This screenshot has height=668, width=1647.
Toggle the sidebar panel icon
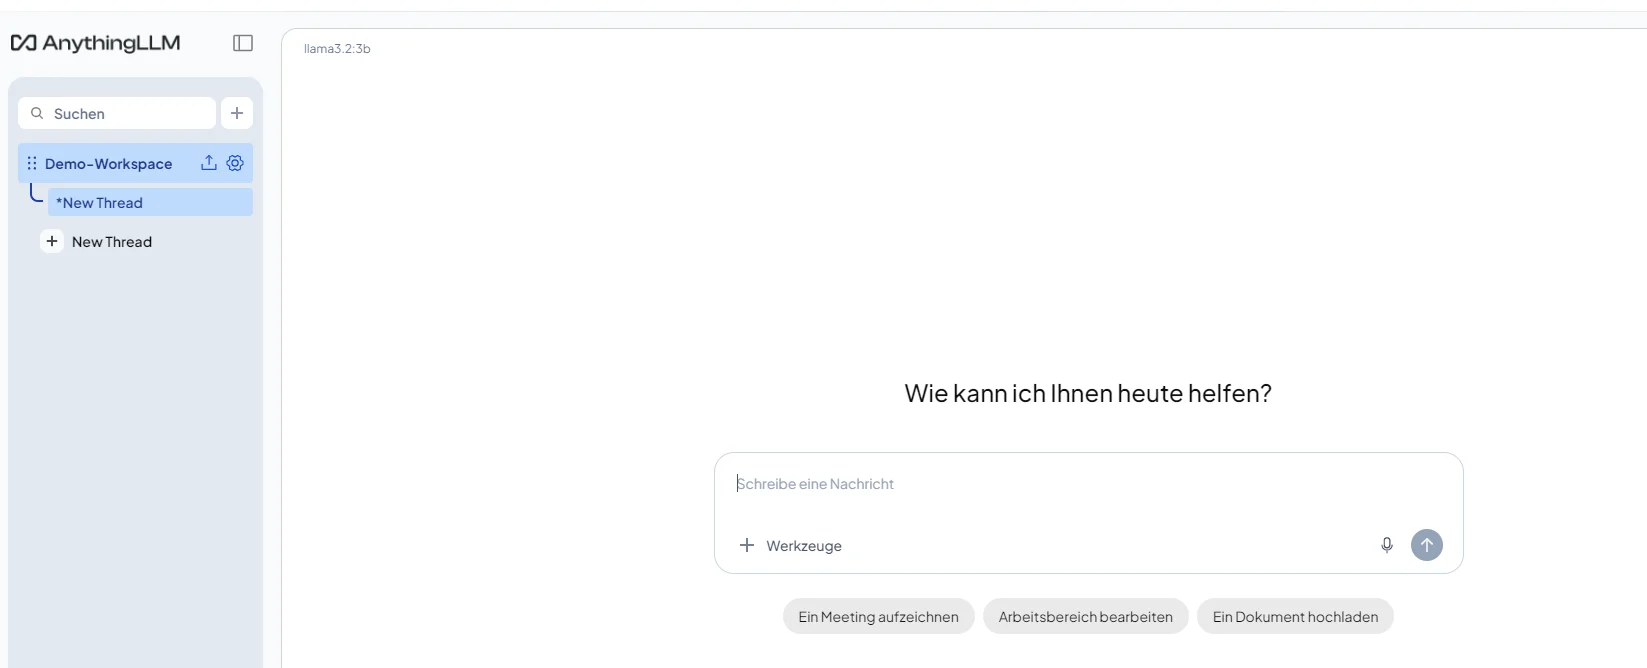point(243,43)
